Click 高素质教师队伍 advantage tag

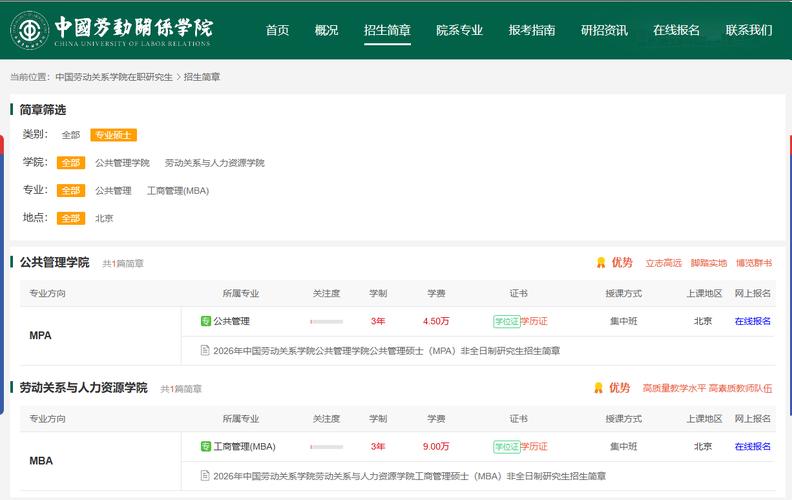[740, 388]
